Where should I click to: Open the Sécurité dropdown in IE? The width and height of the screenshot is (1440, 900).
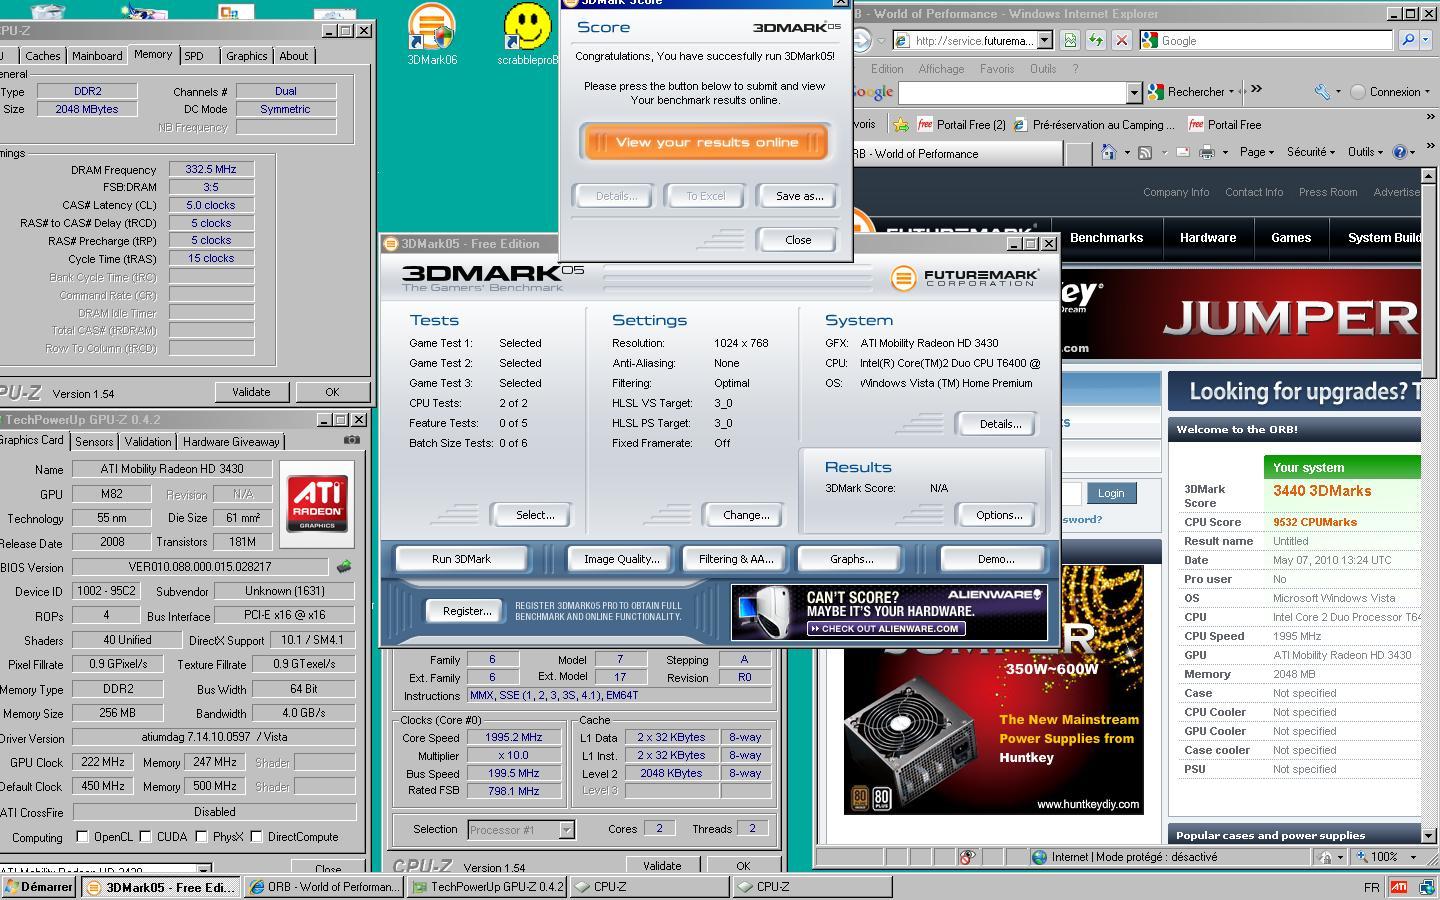[x=1311, y=152]
